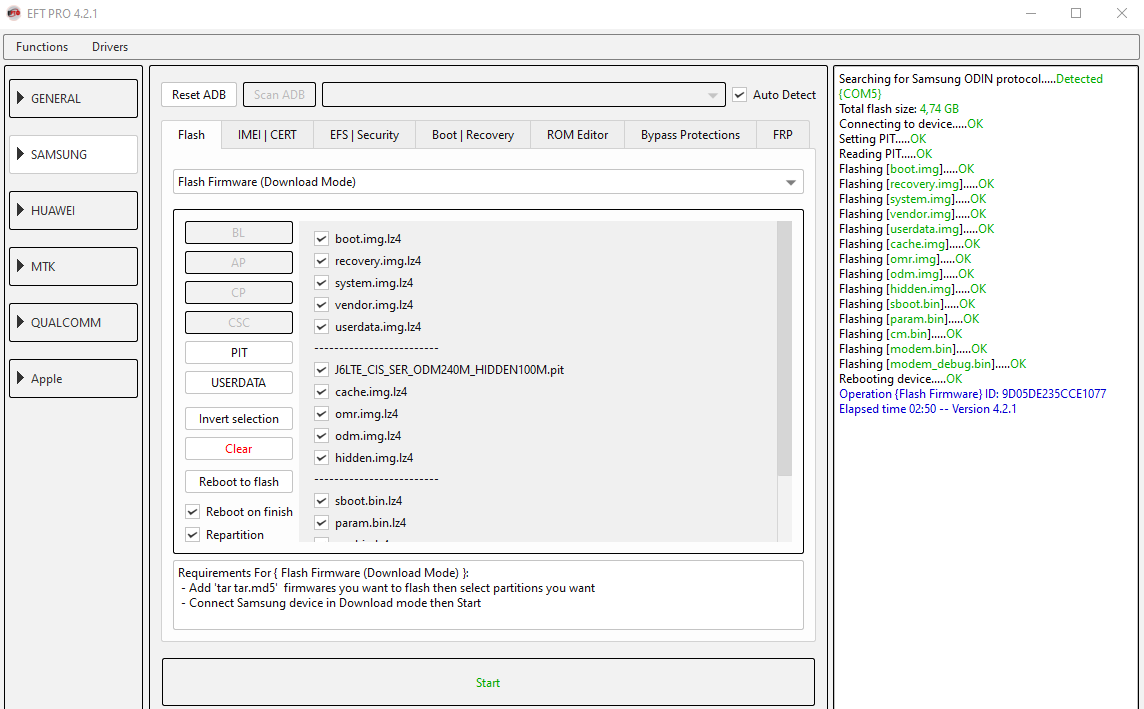Screen dimensions: 1144x709
Task: Switch to the IMEI | CERT tab
Action: click(267, 135)
